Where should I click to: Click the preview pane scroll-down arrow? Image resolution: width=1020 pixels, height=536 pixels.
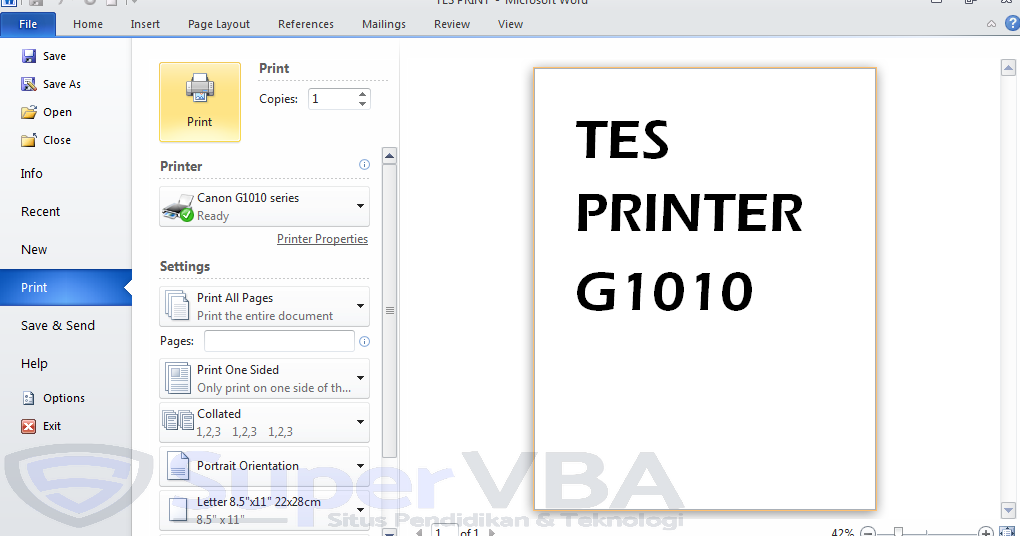coord(1008,510)
